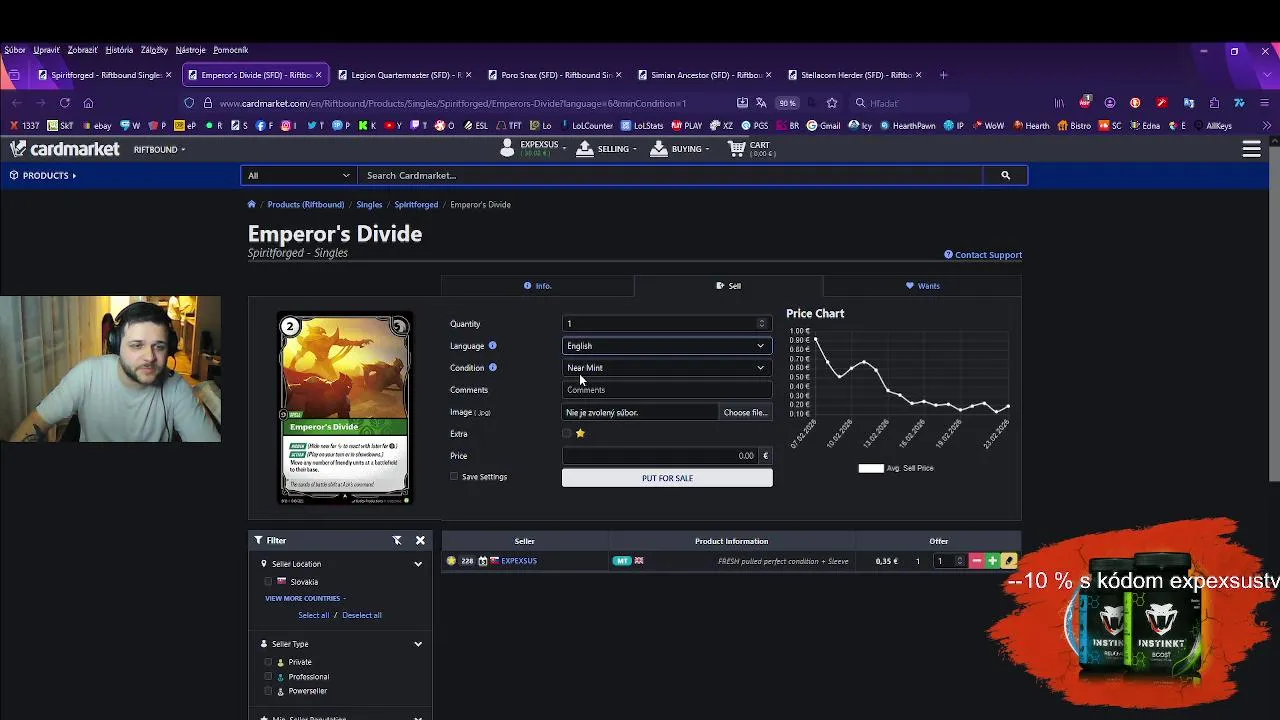Open the Condition dropdown showing Near Mint

(x=666, y=368)
